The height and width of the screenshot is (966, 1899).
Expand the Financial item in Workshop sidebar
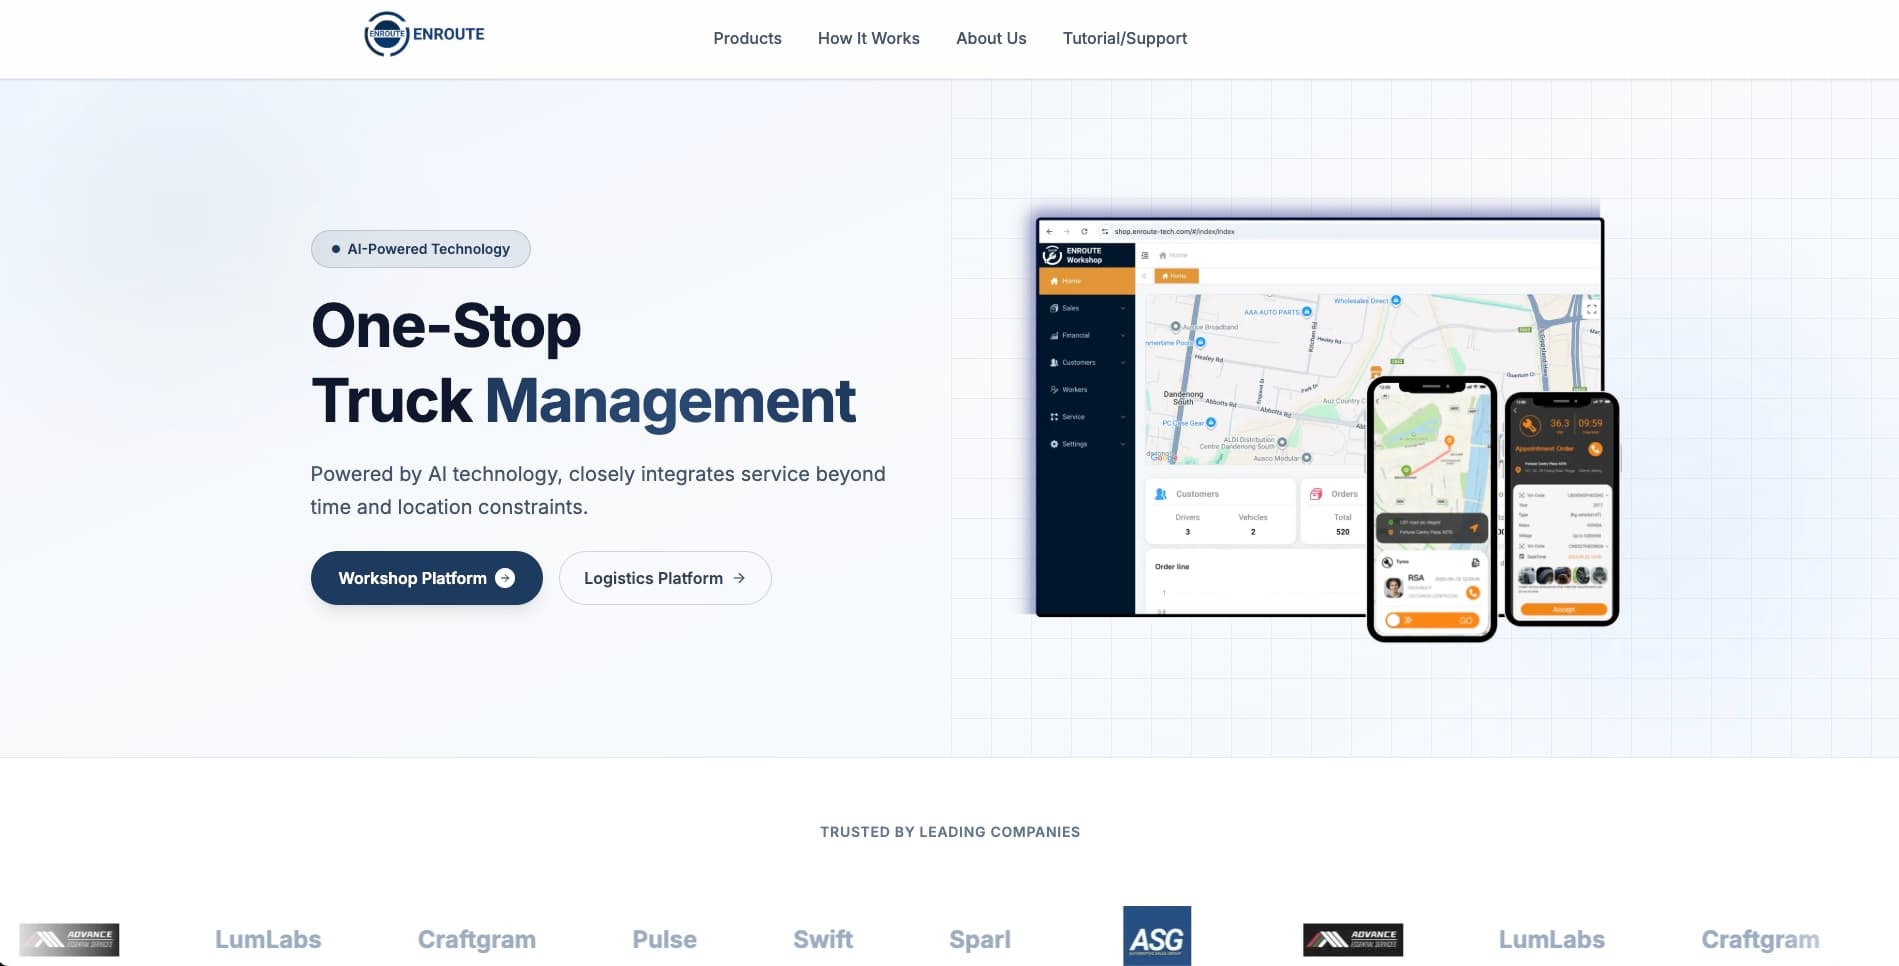[1086, 335]
